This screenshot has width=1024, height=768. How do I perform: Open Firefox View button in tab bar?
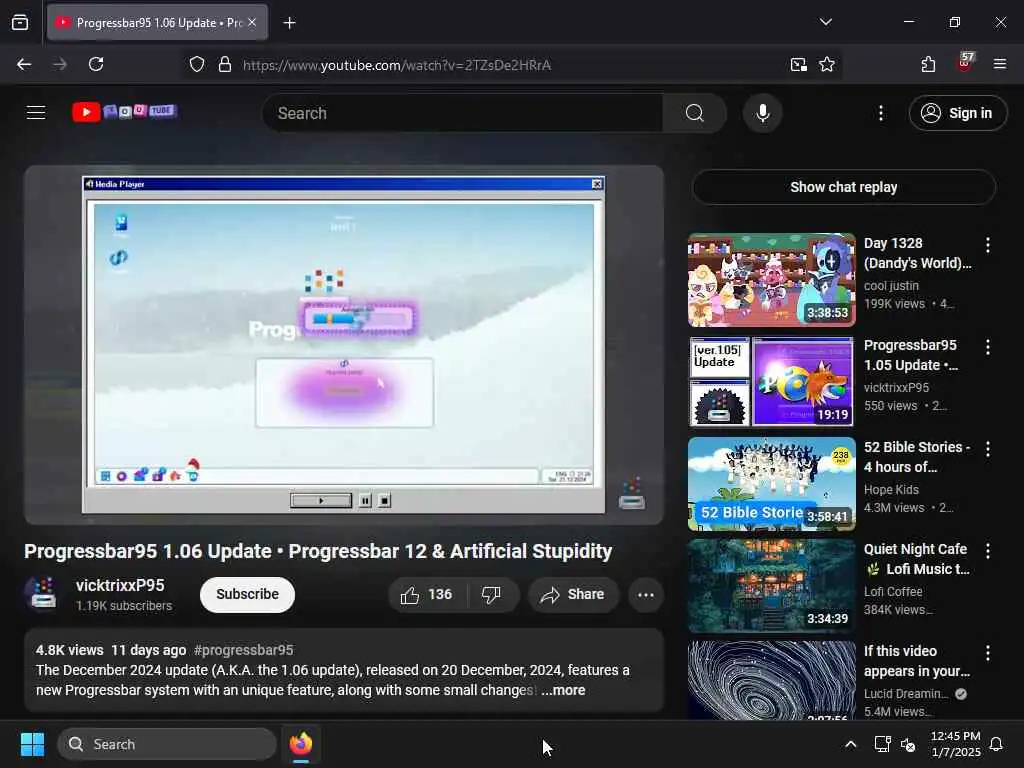click(x=20, y=22)
